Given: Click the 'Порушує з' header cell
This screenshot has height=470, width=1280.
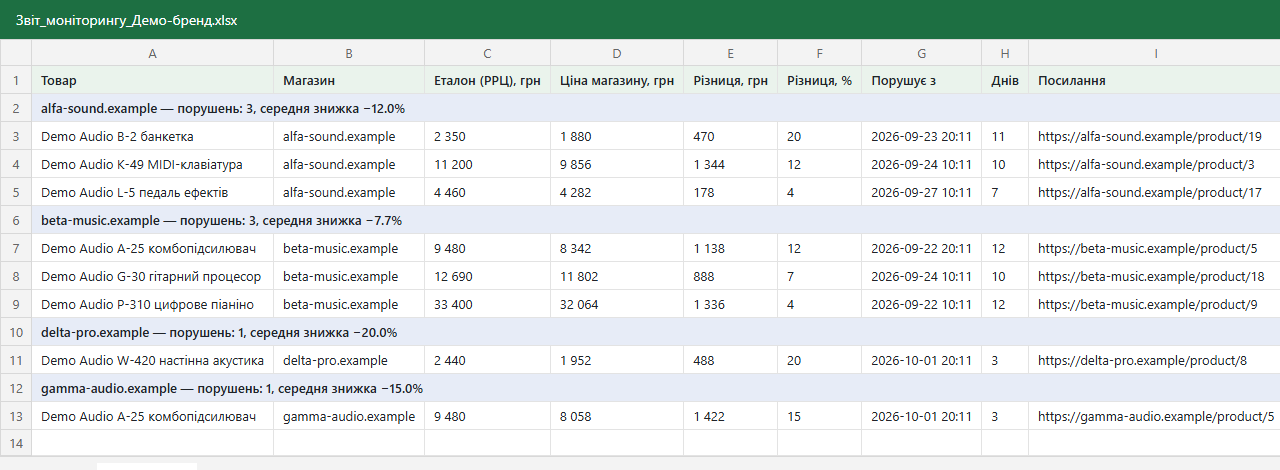Looking at the screenshot, I should (921, 80).
